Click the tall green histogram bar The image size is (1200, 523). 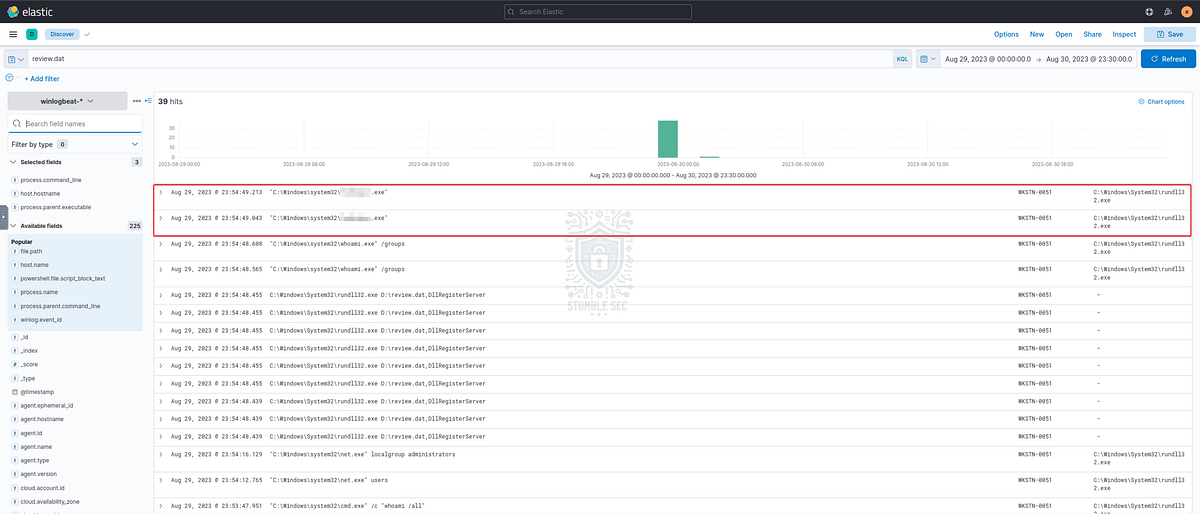[x=668, y=139]
